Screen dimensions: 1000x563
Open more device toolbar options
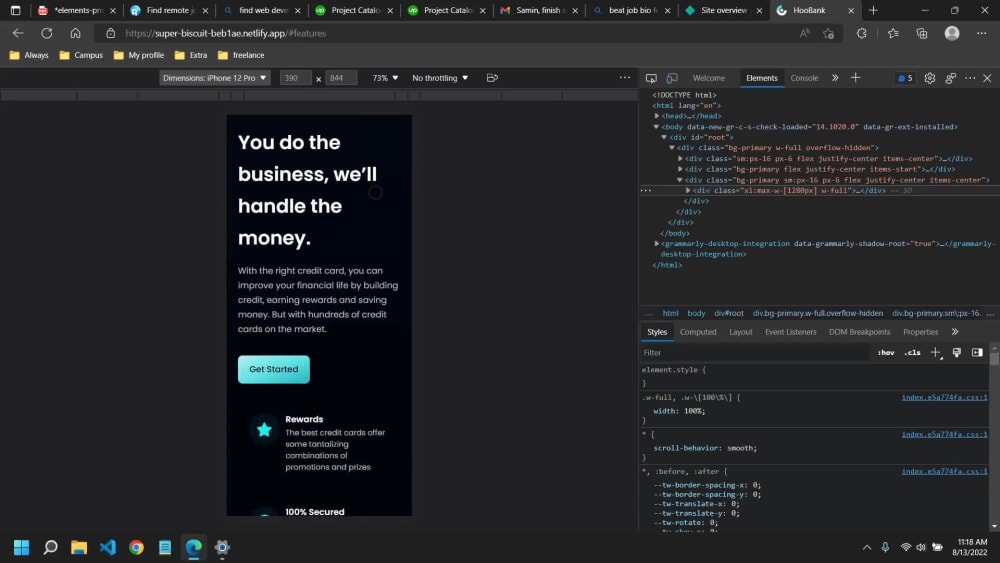[624, 77]
